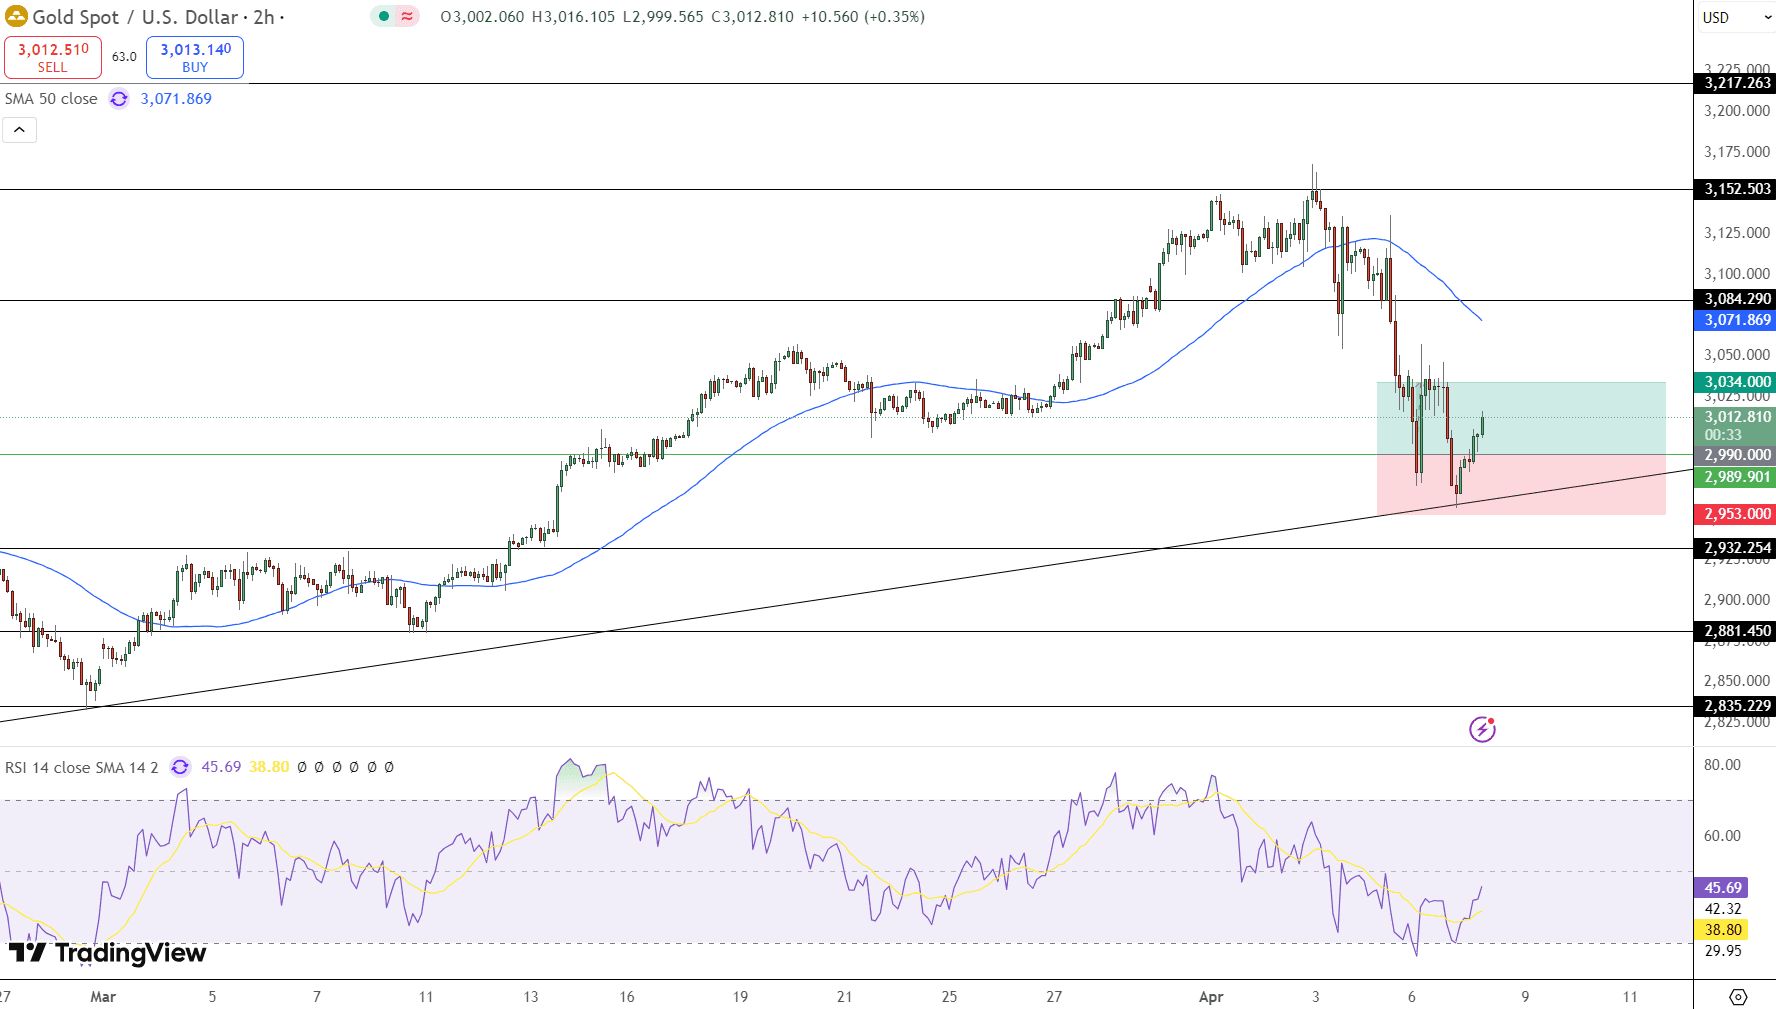Screen dimensions: 1776x1009
Task: Click the green target label 3,034.000
Action: (x=1735, y=382)
